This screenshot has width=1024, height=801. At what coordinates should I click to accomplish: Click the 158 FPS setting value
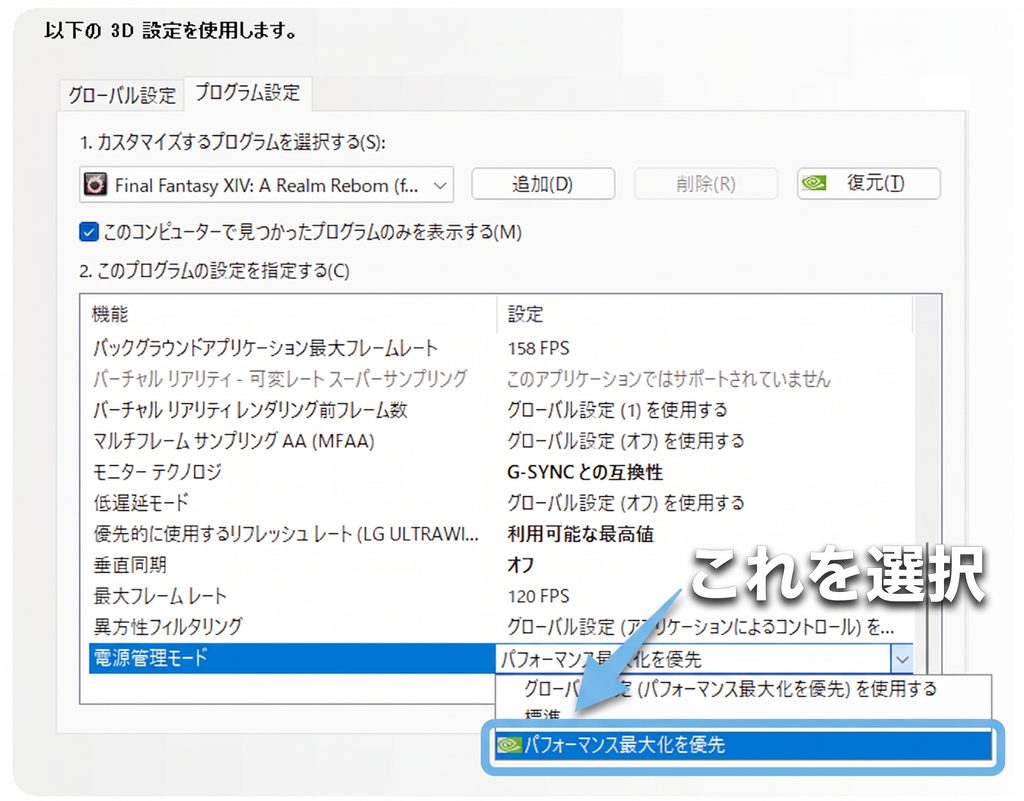(x=539, y=348)
